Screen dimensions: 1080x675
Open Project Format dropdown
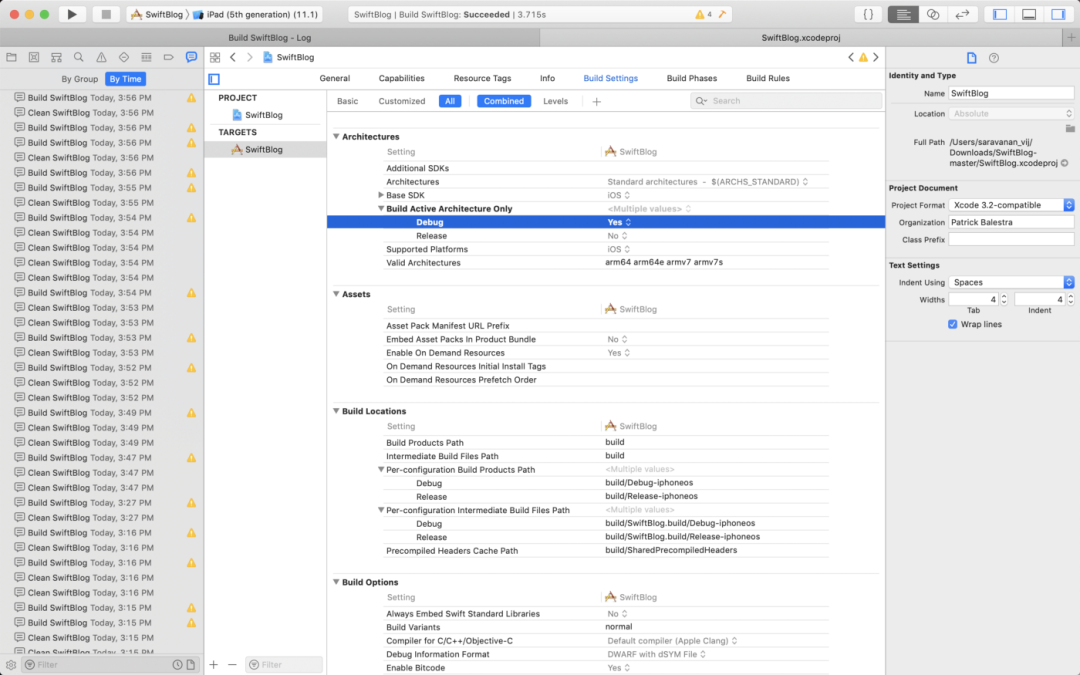click(1011, 205)
